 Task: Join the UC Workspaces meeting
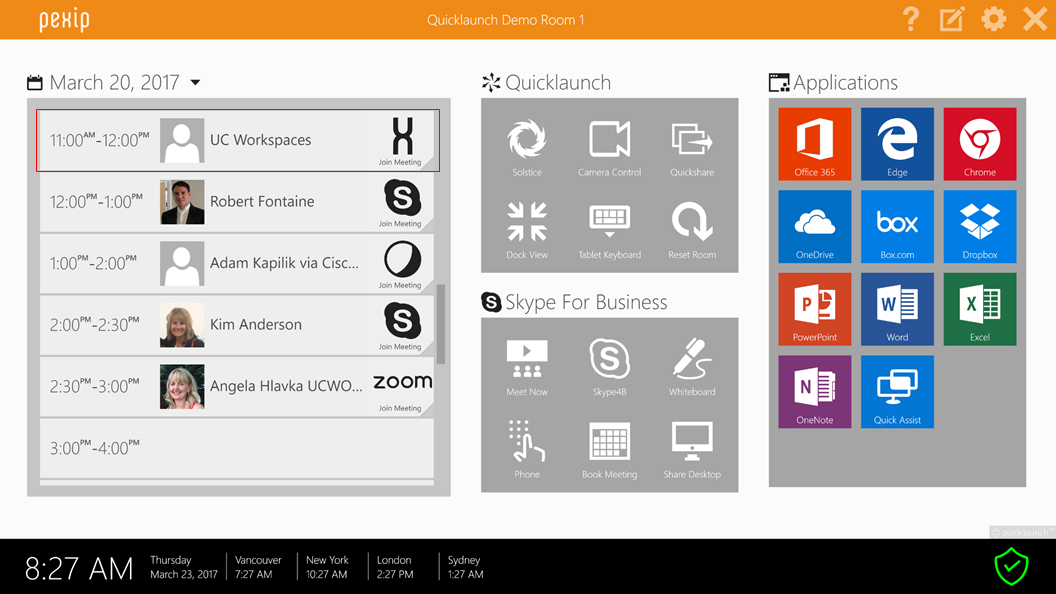[402, 141]
